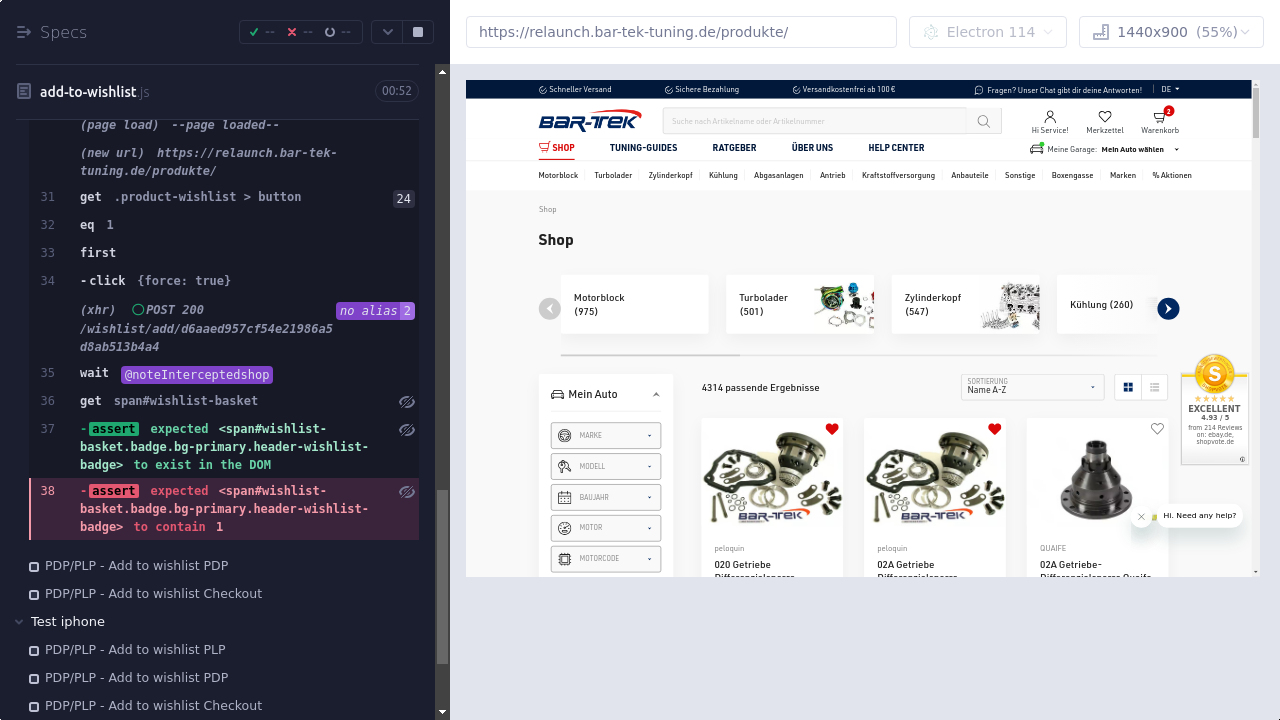
Task: Open the Marke filter dropdown
Action: click(605, 436)
